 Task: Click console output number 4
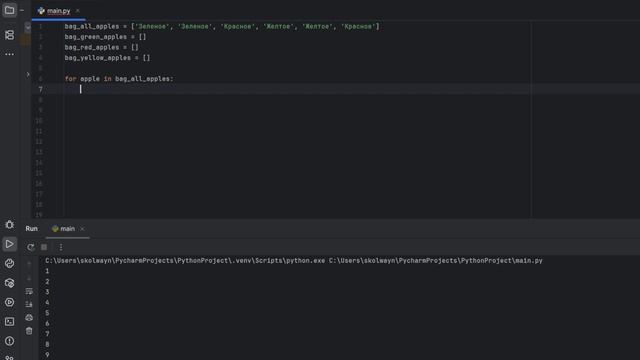click(47, 302)
